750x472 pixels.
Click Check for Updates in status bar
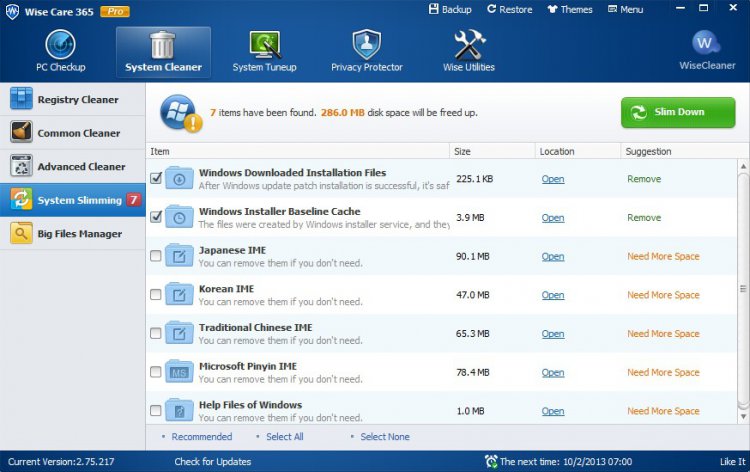(212, 461)
